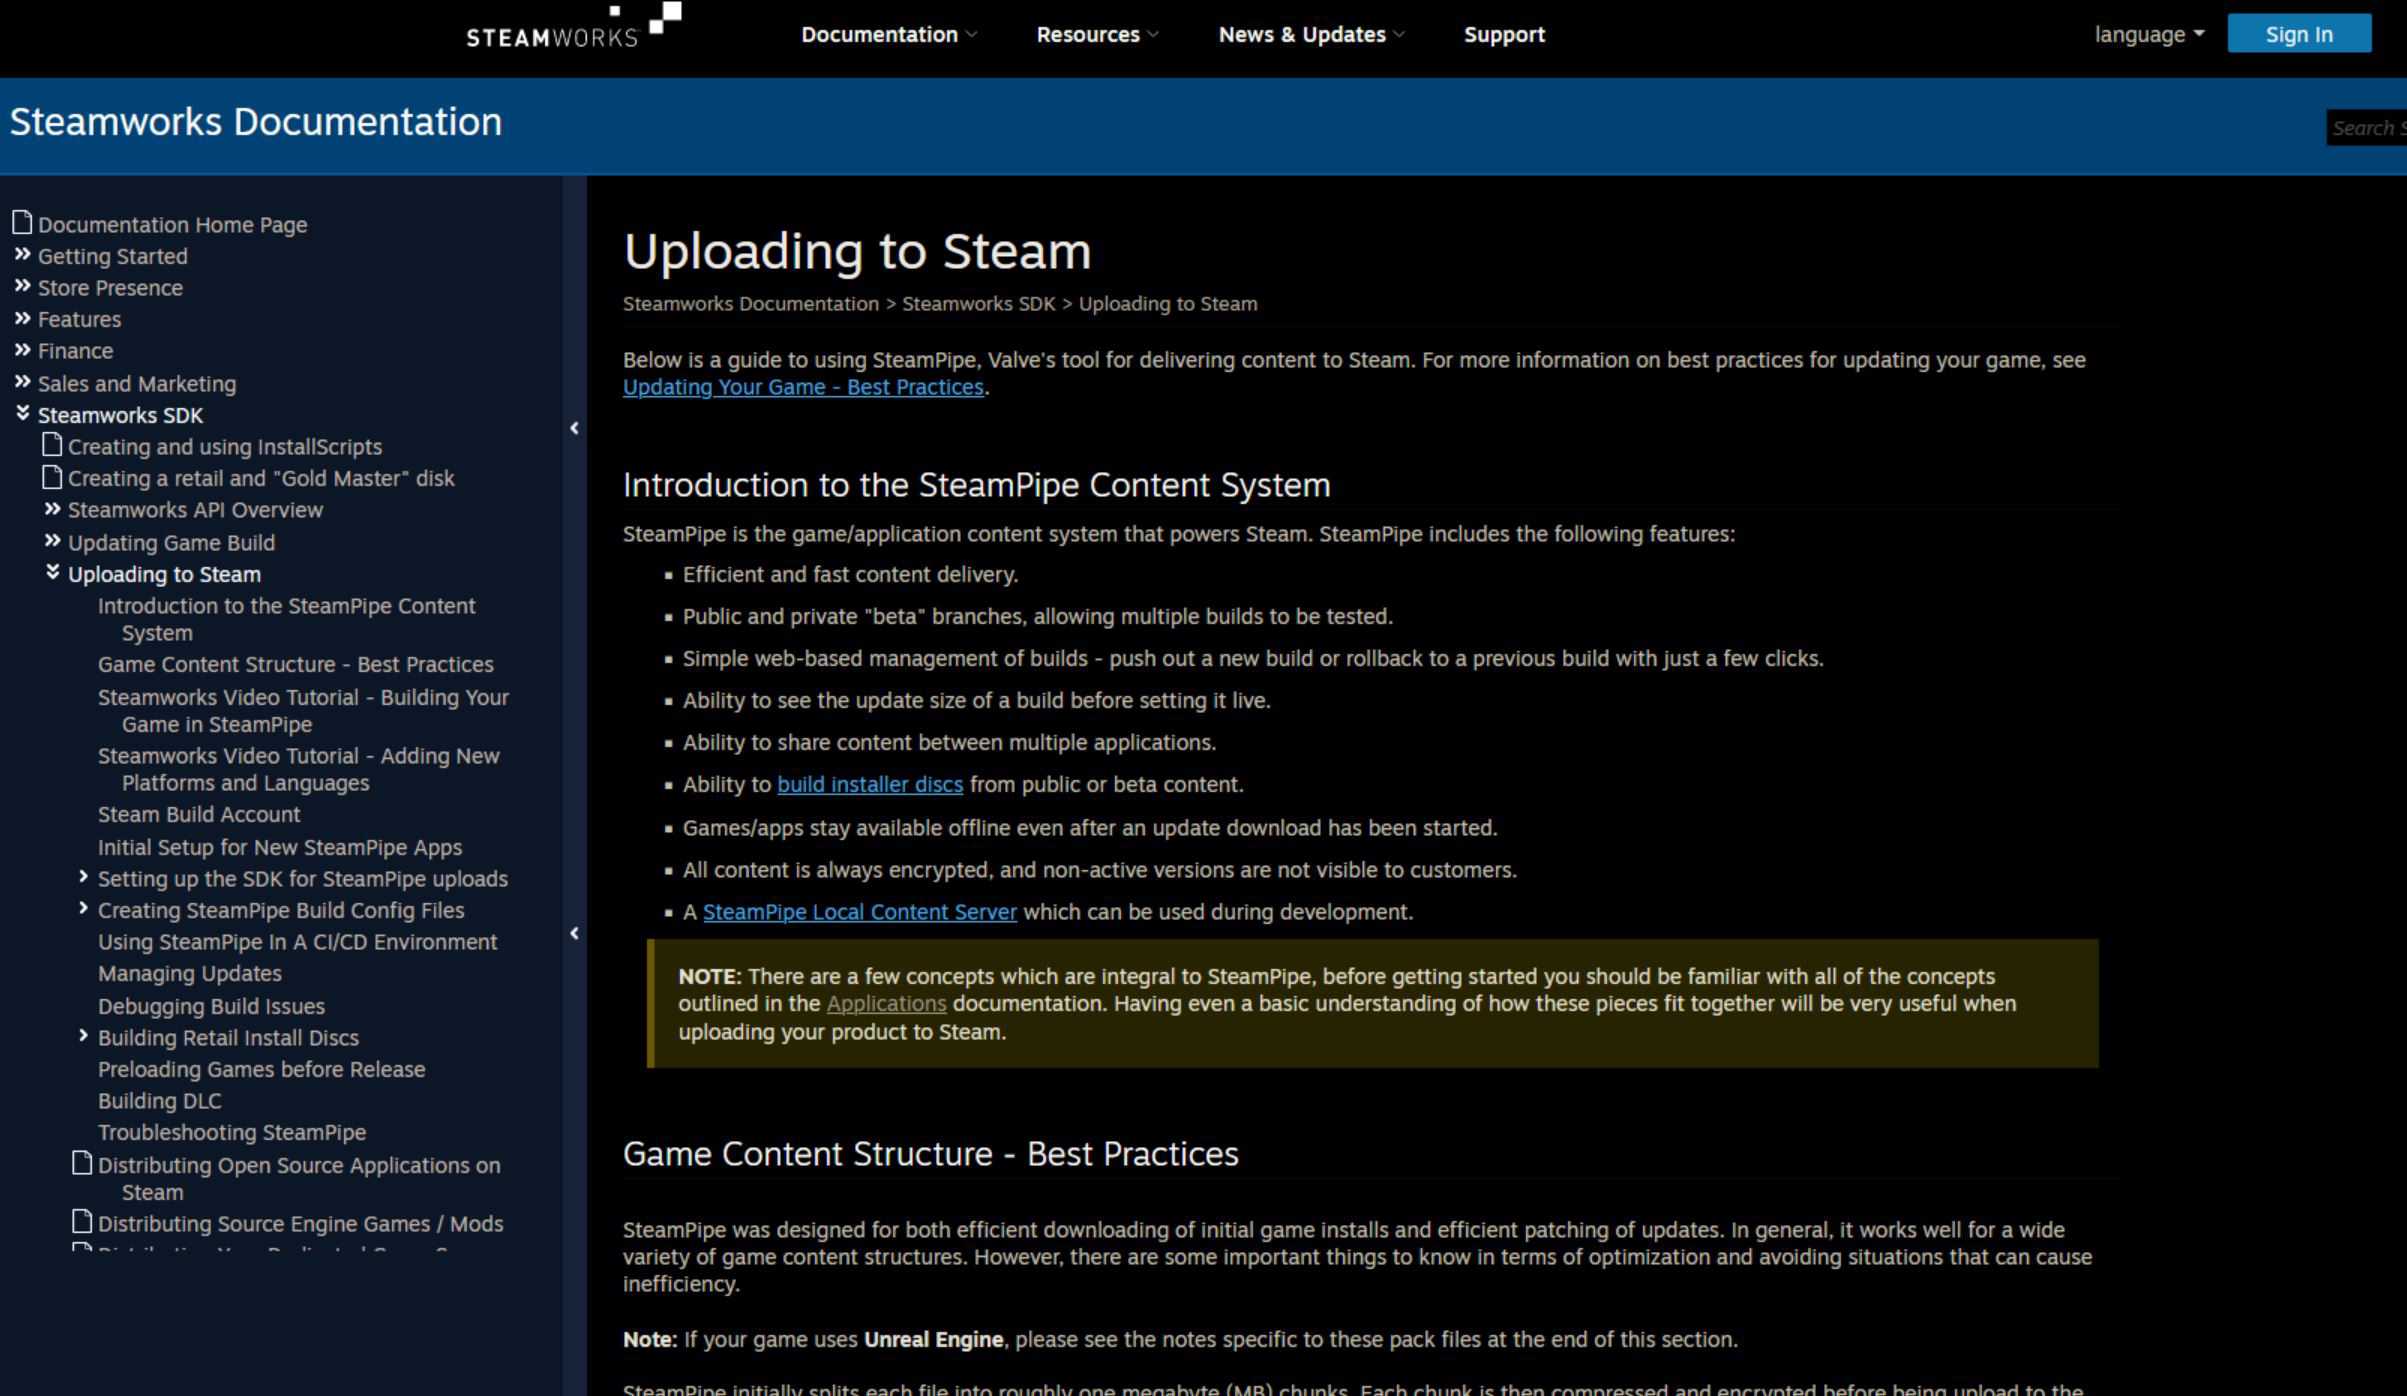
Task: Follow the build installer discs link
Action: click(870, 785)
